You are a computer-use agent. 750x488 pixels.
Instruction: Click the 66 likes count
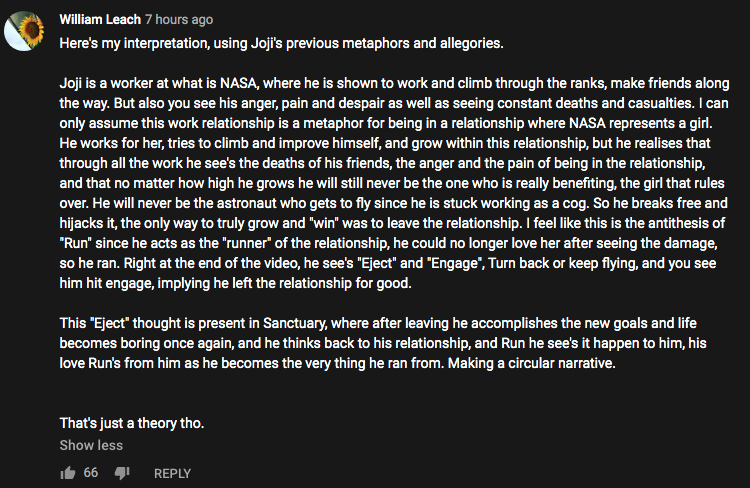coord(91,473)
